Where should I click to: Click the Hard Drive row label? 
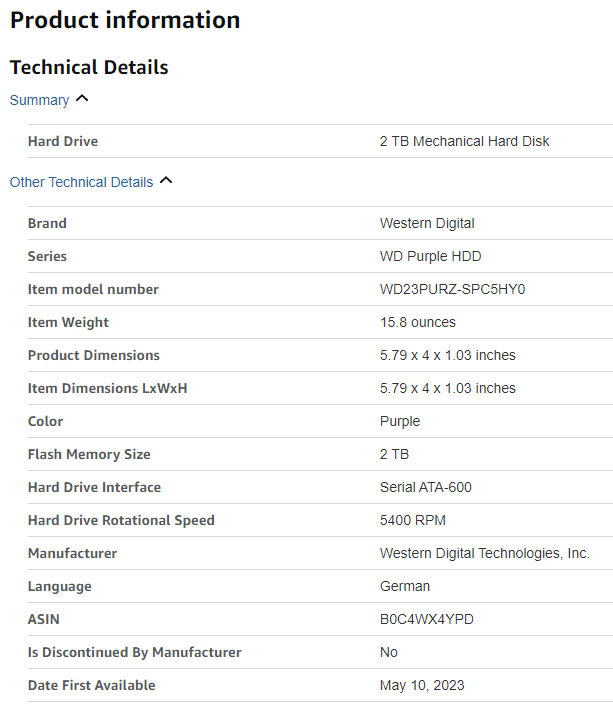pos(63,141)
